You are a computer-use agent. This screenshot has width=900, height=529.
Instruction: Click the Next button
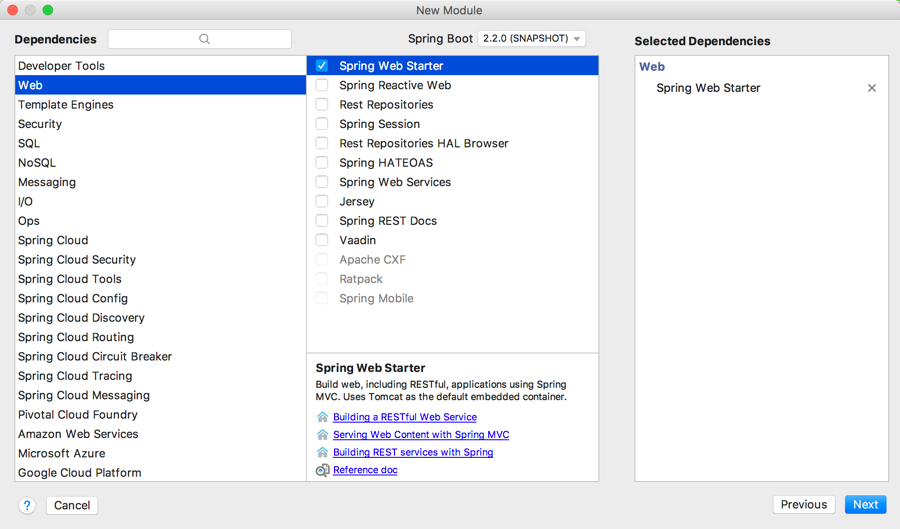point(865,505)
